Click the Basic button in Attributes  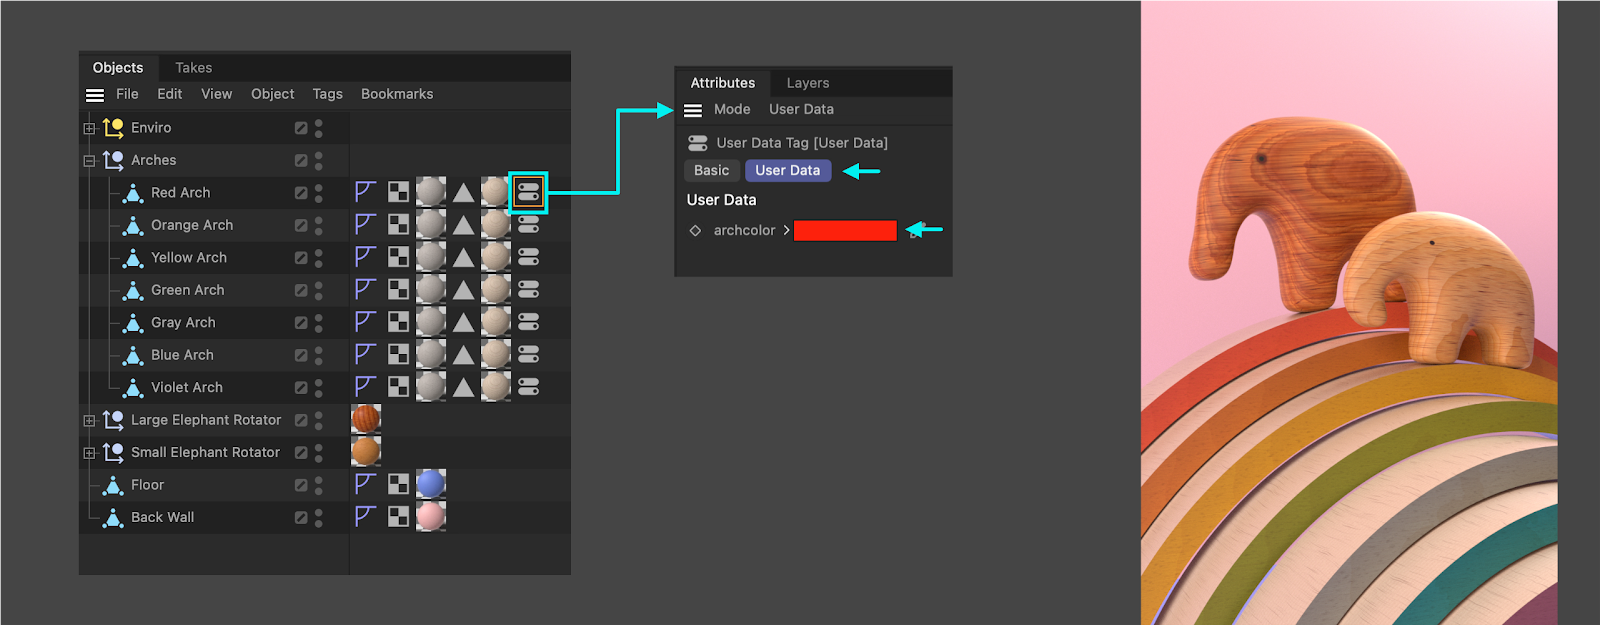click(711, 170)
